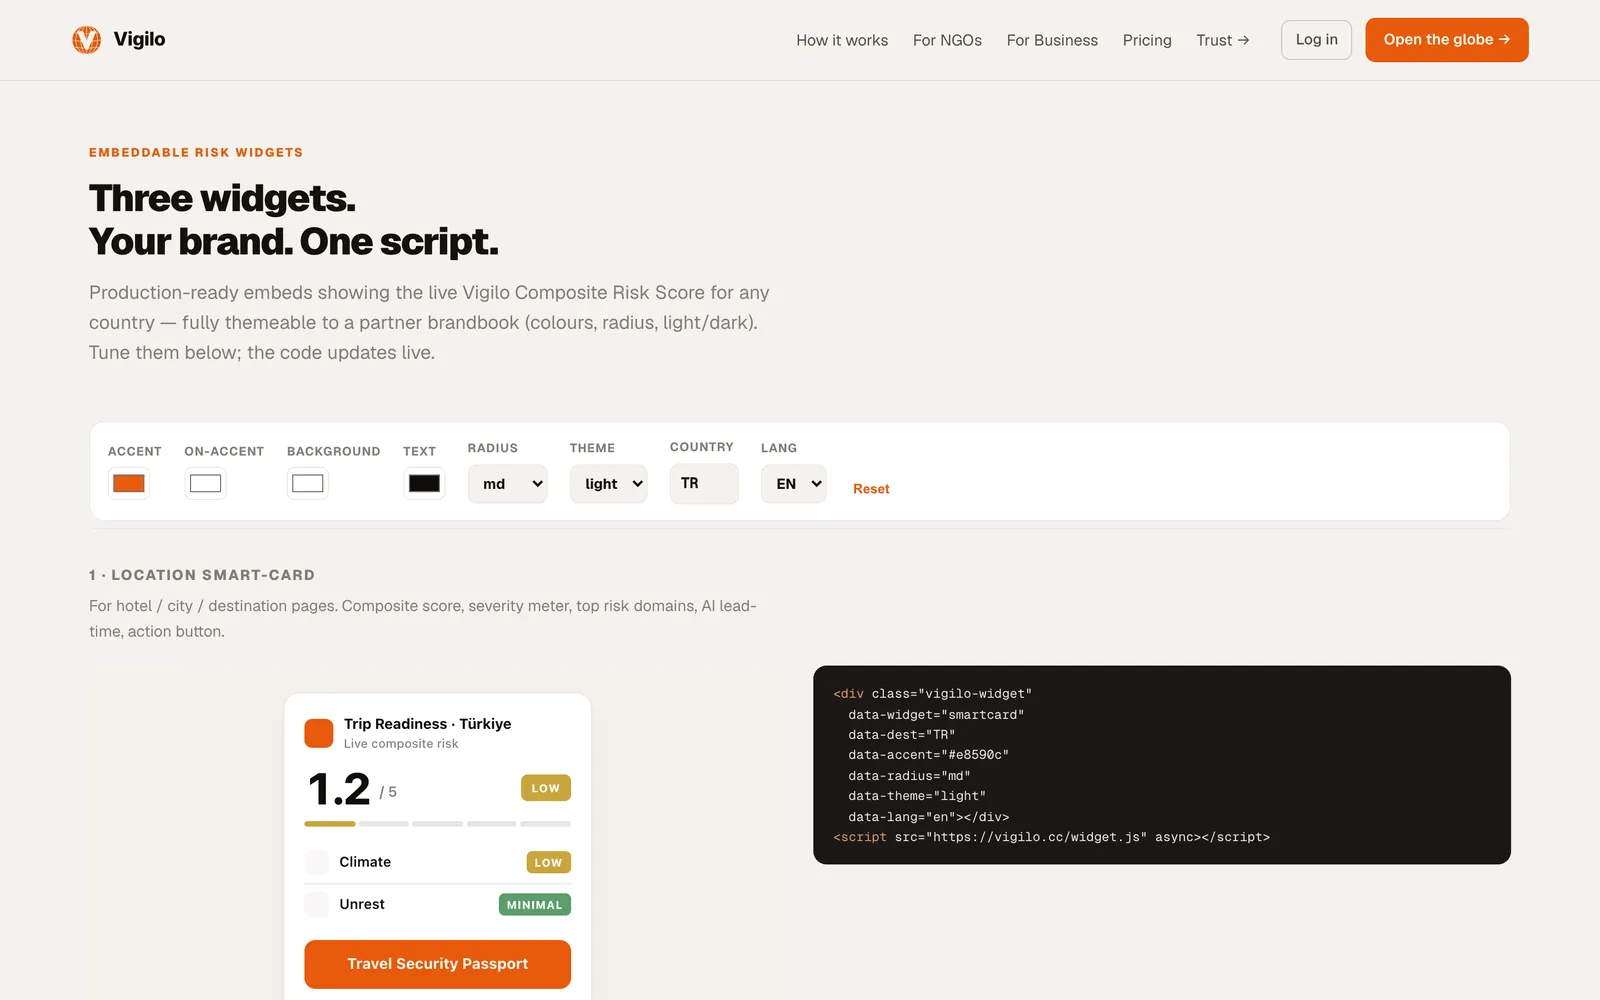The width and height of the screenshot is (1600, 1000).
Task: Click the data-accent="#e8590c" code line
Action: click(928, 755)
